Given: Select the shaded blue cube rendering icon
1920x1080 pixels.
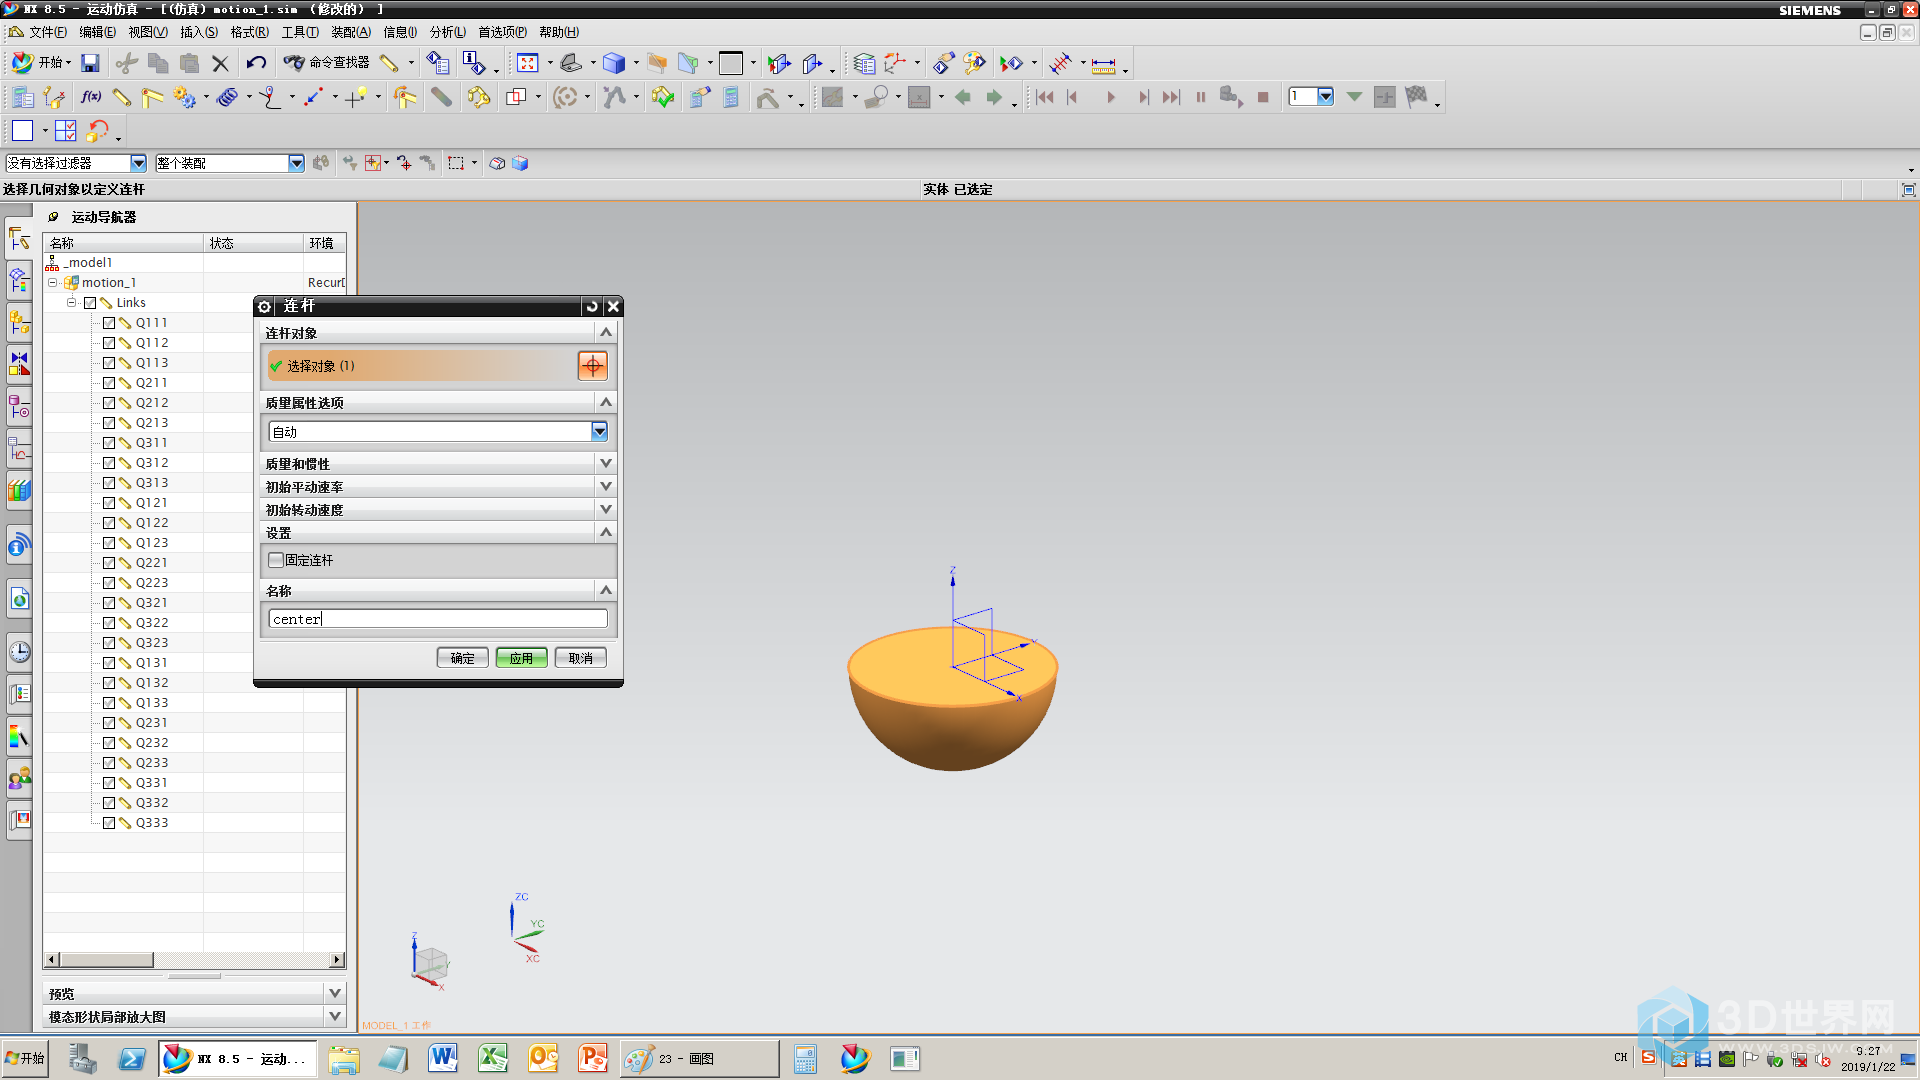Looking at the screenshot, I should click(614, 63).
